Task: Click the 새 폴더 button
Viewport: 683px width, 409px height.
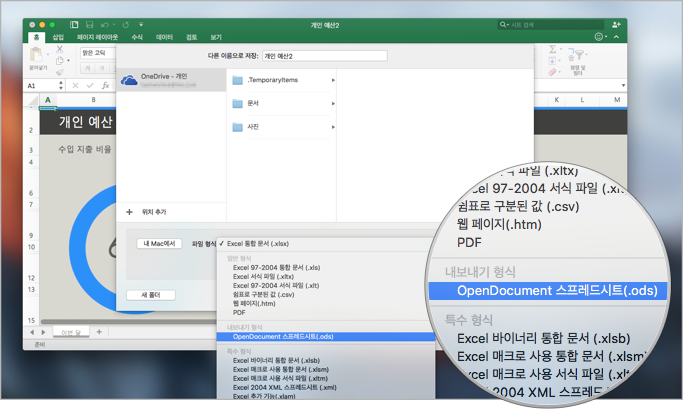Action: coord(151,295)
